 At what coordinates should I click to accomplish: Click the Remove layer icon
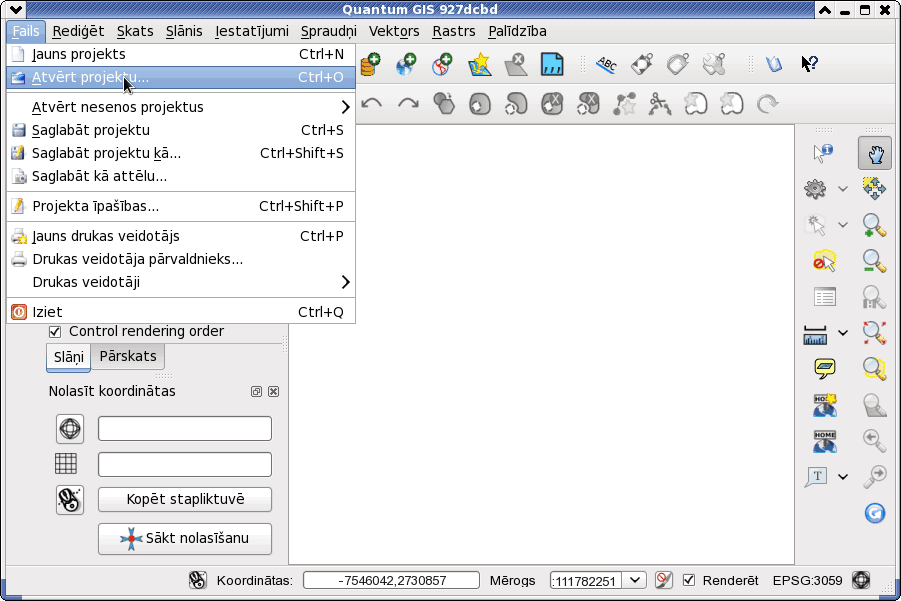(516, 64)
